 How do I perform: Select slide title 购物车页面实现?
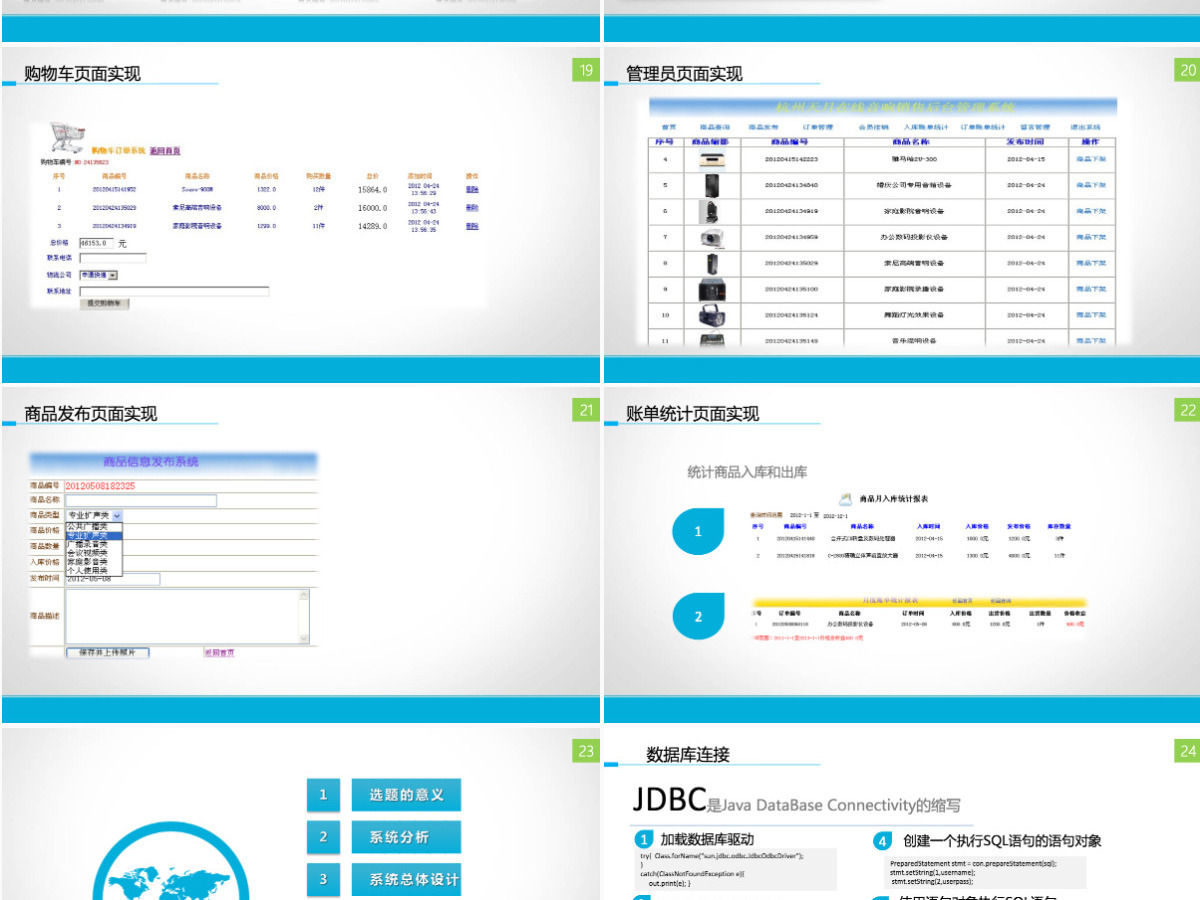pos(83,73)
